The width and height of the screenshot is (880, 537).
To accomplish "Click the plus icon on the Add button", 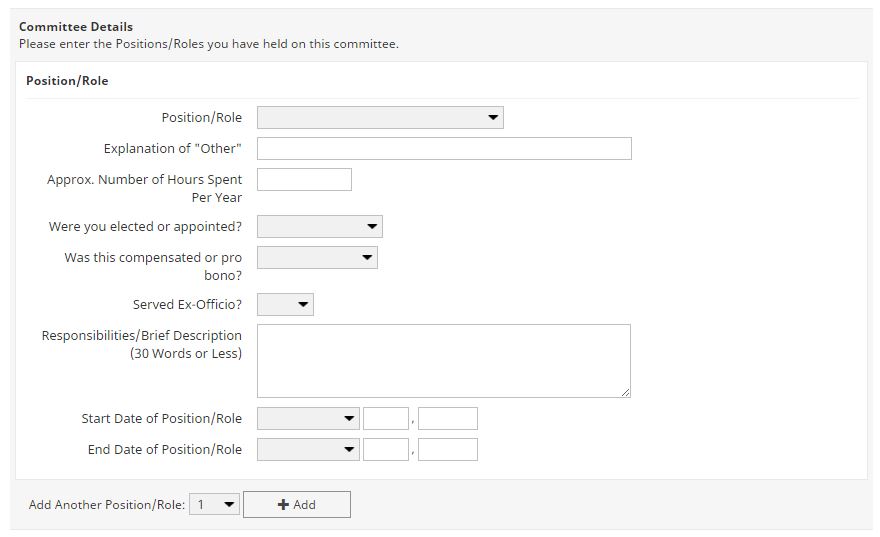I will click(x=283, y=505).
